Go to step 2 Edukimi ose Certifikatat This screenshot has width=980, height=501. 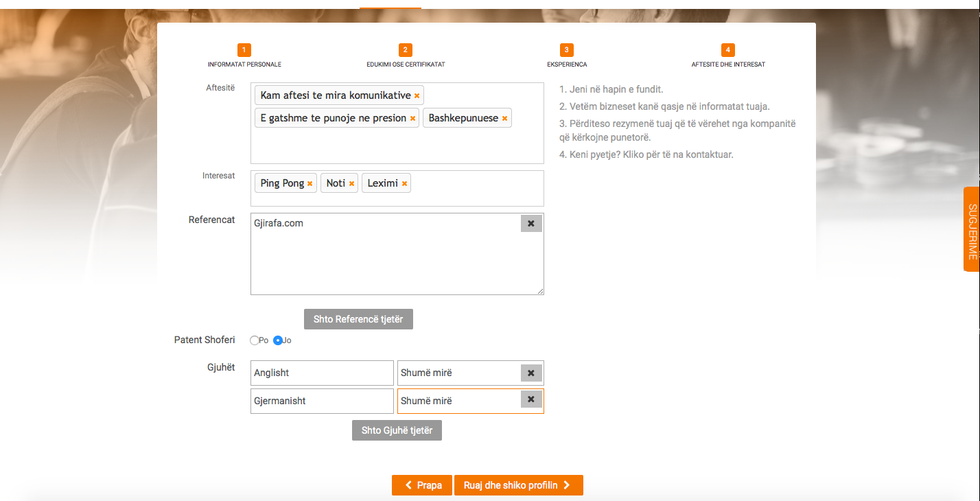click(x=405, y=50)
